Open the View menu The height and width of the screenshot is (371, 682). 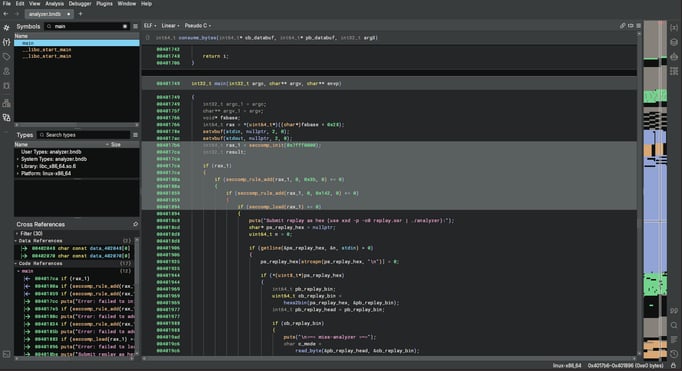coord(34,3)
